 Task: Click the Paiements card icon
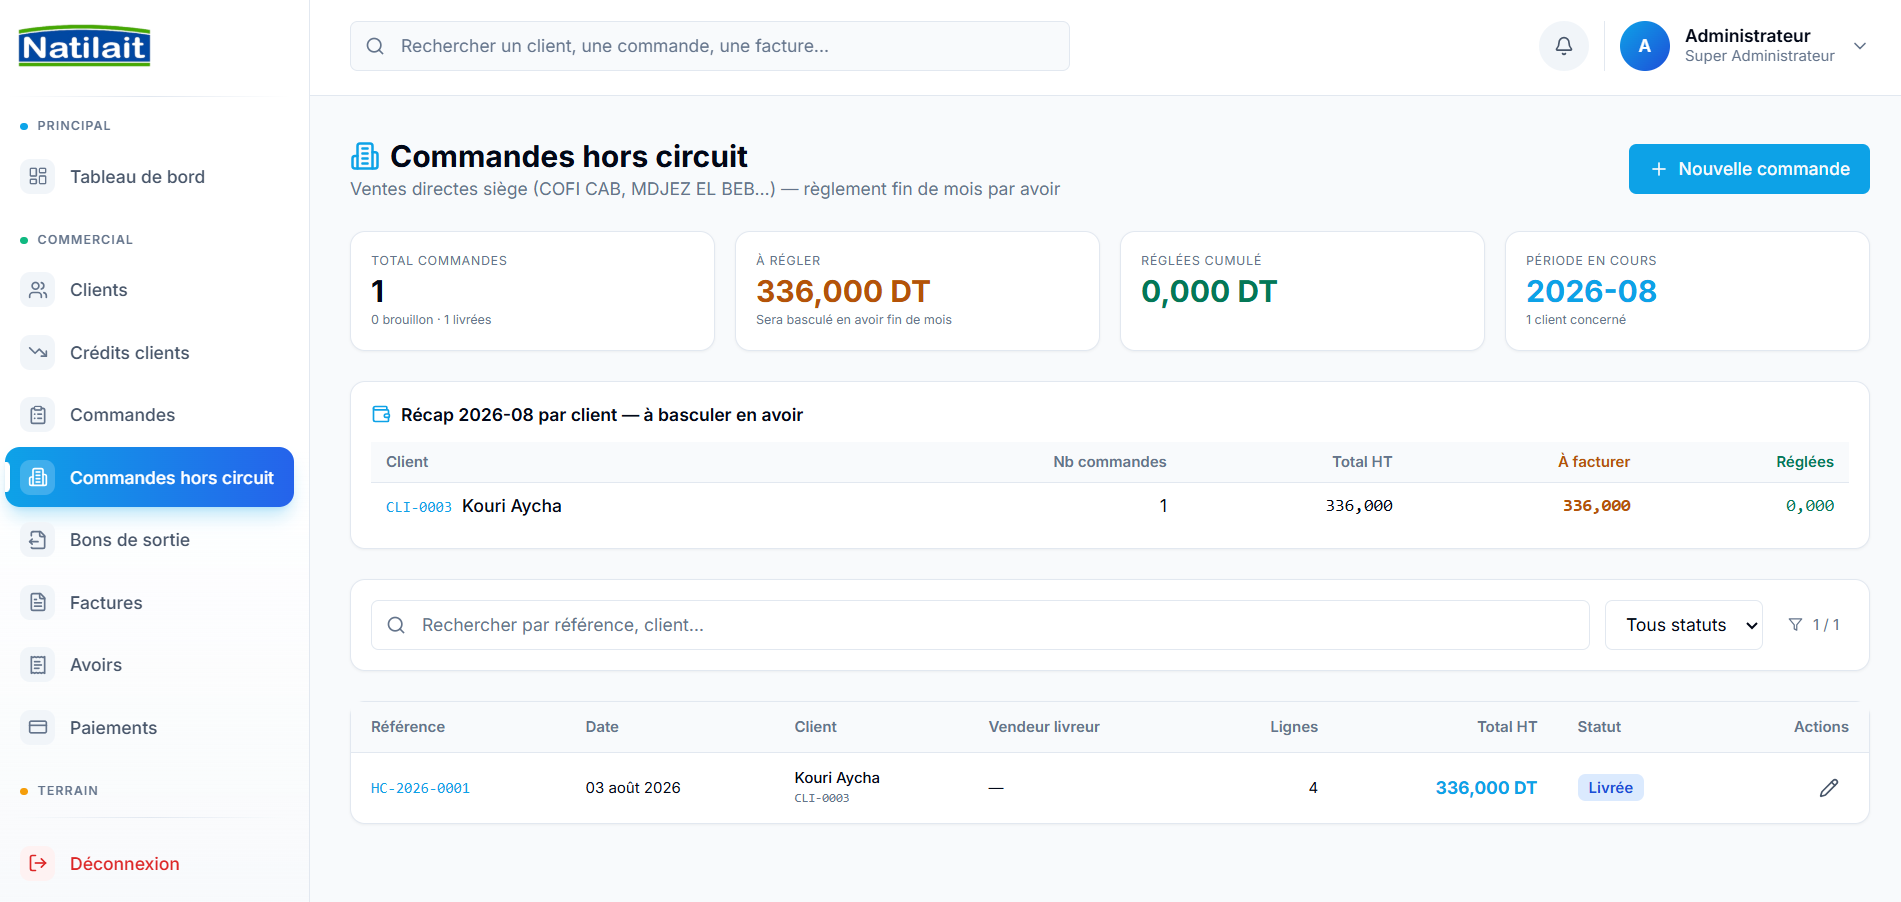[x=38, y=728]
